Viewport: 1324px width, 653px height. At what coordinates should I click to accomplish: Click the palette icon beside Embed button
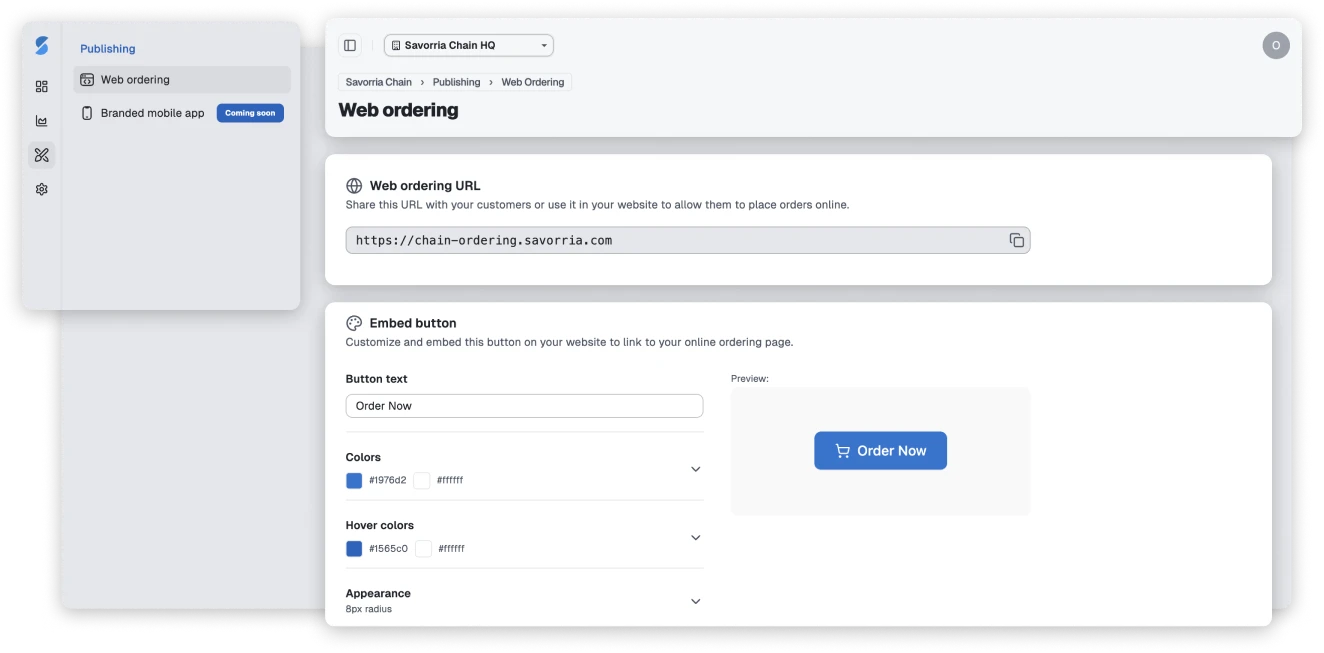coord(354,323)
